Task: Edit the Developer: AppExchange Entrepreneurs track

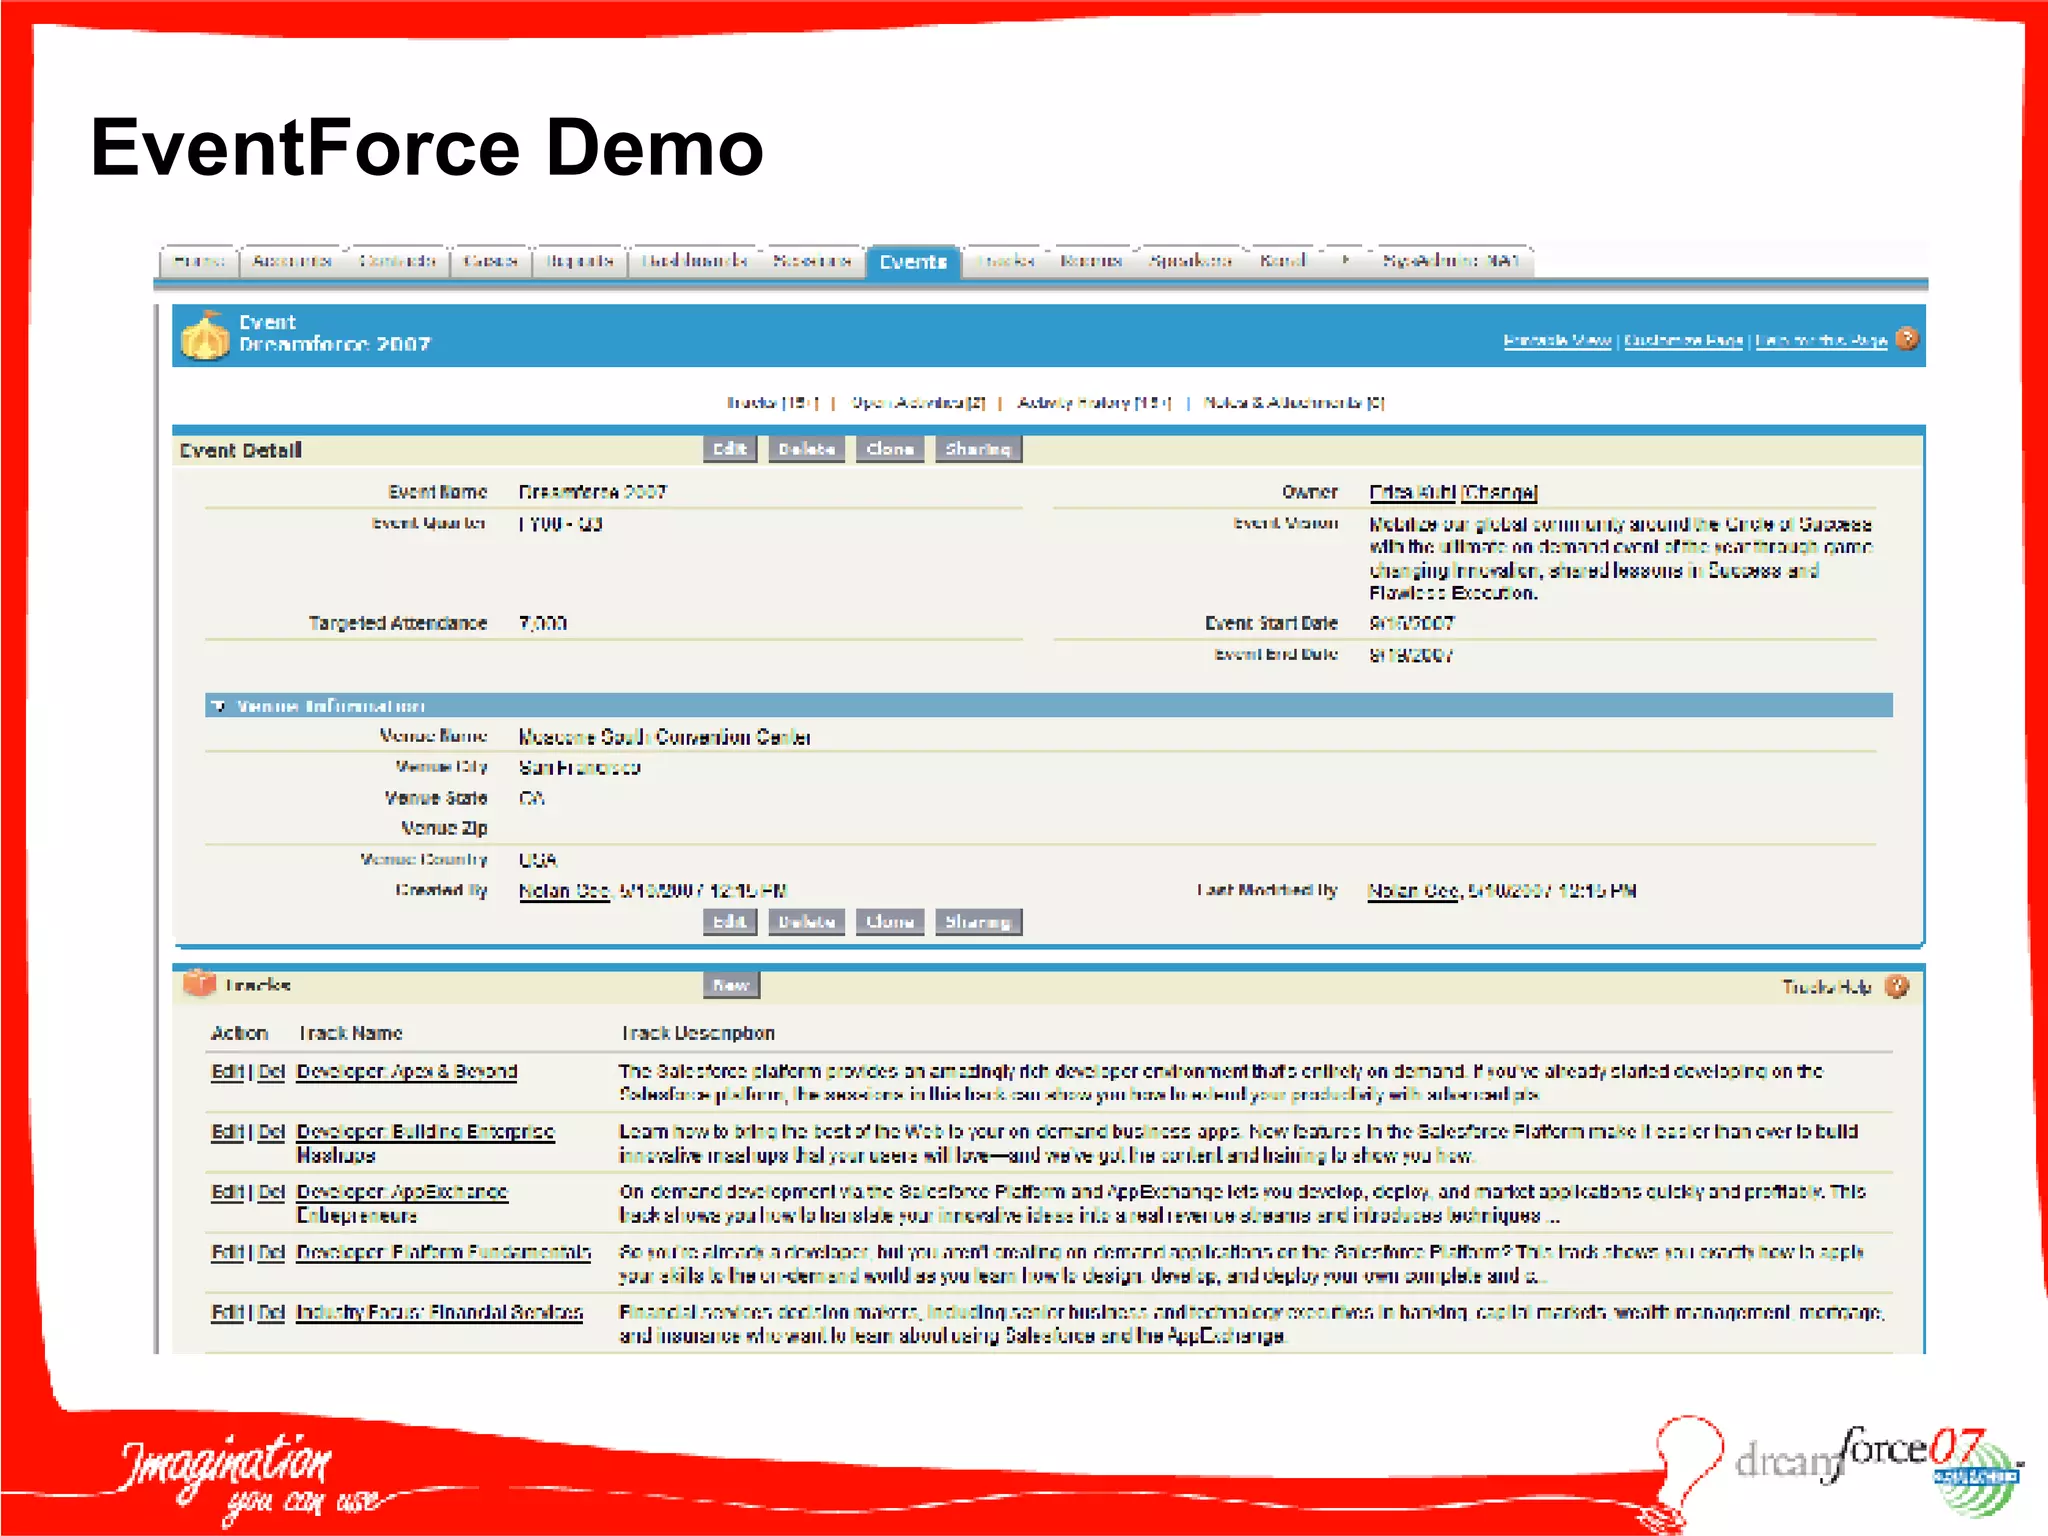Action: click(227, 1192)
